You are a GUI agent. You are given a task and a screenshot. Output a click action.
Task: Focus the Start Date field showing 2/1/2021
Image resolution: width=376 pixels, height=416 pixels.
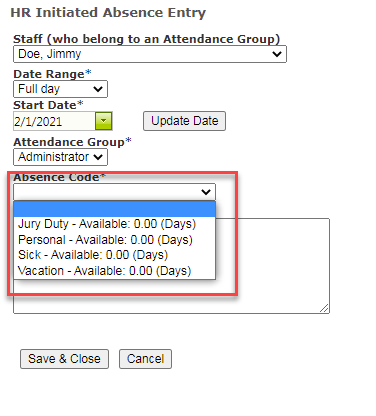tap(54, 121)
